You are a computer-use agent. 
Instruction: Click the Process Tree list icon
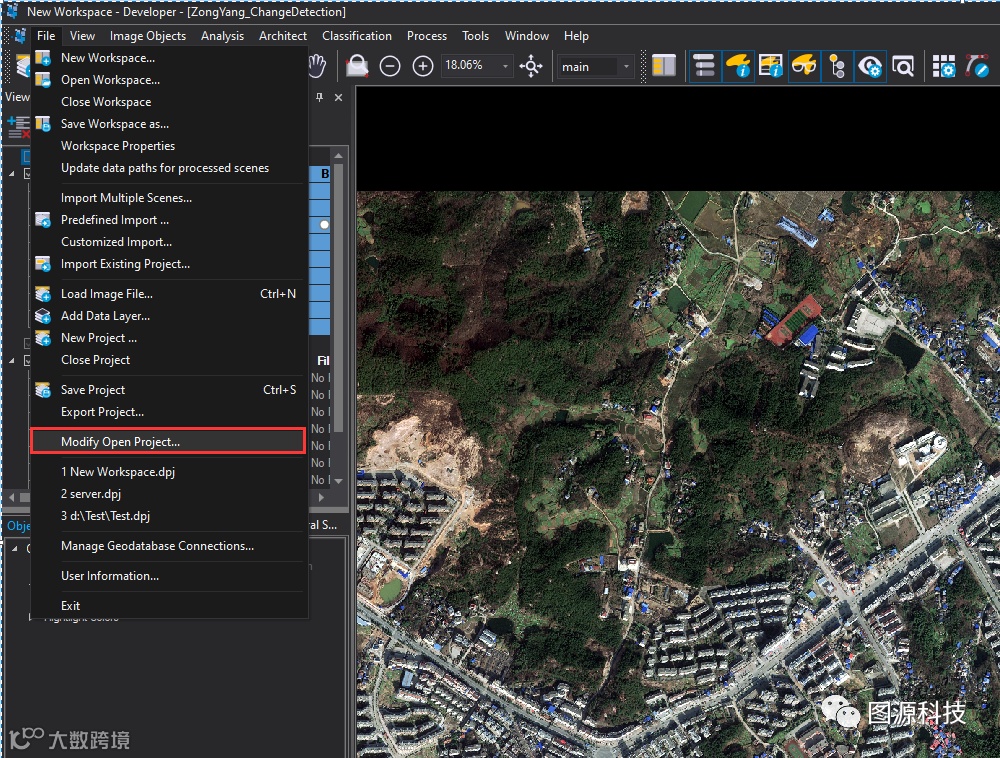pyautogui.click(x=705, y=66)
